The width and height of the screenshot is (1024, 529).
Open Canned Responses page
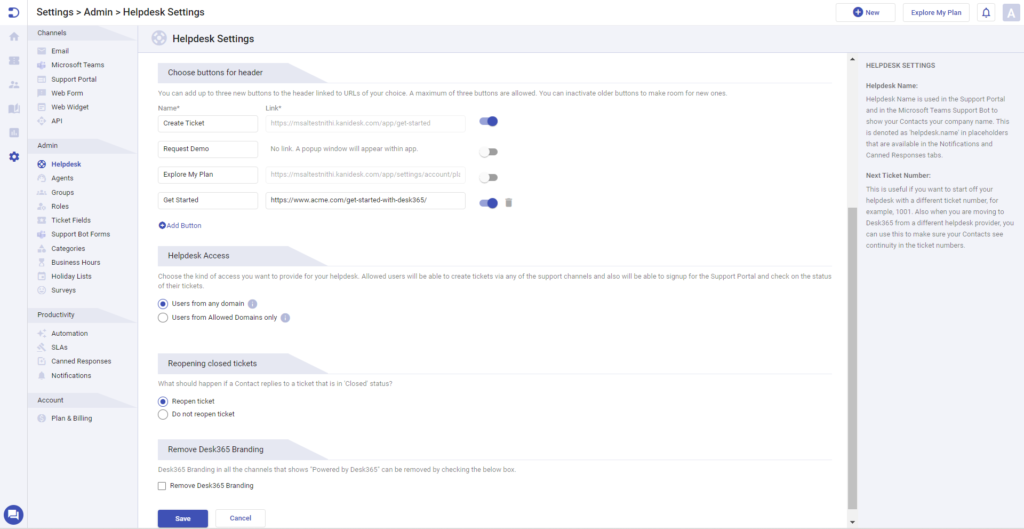click(81, 361)
